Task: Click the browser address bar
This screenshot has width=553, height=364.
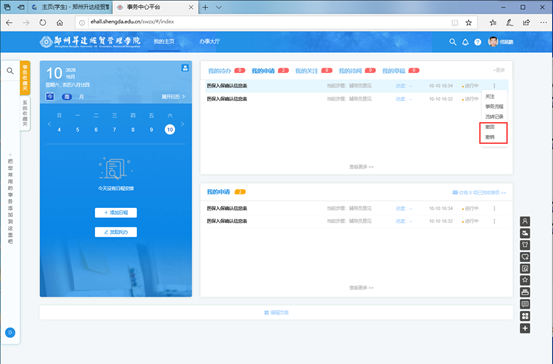Action: coord(268,22)
